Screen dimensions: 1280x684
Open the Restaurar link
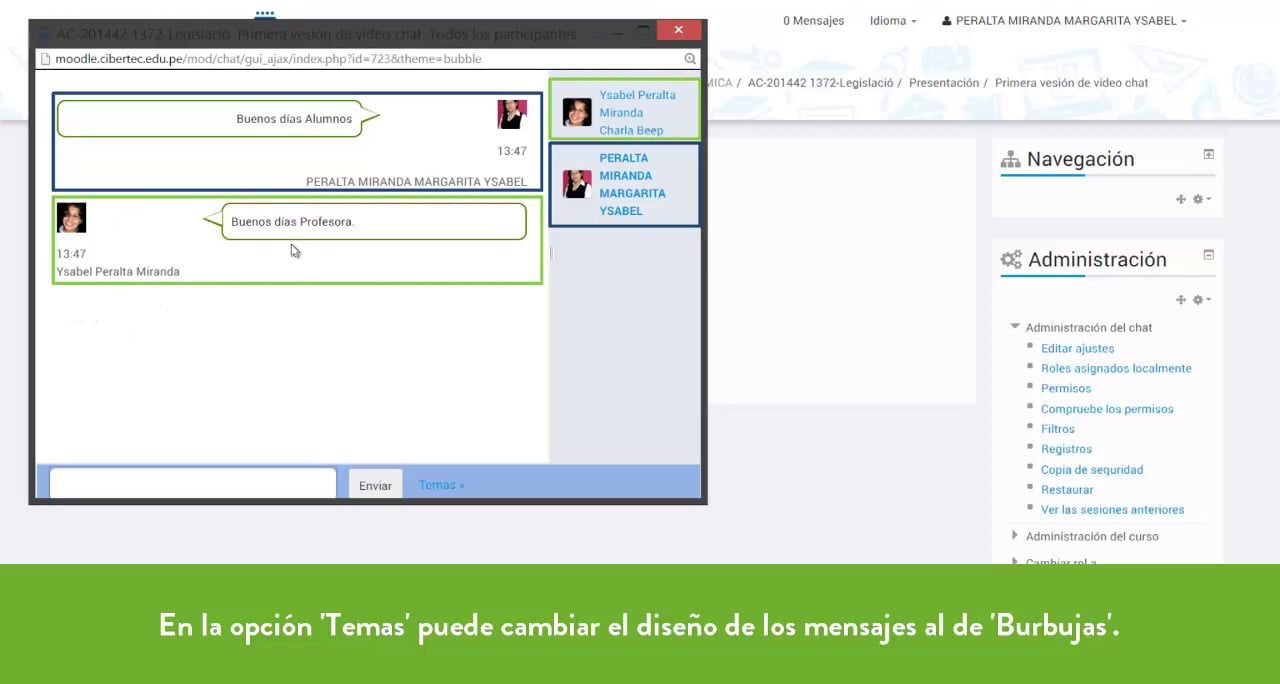coord(1067,490)
